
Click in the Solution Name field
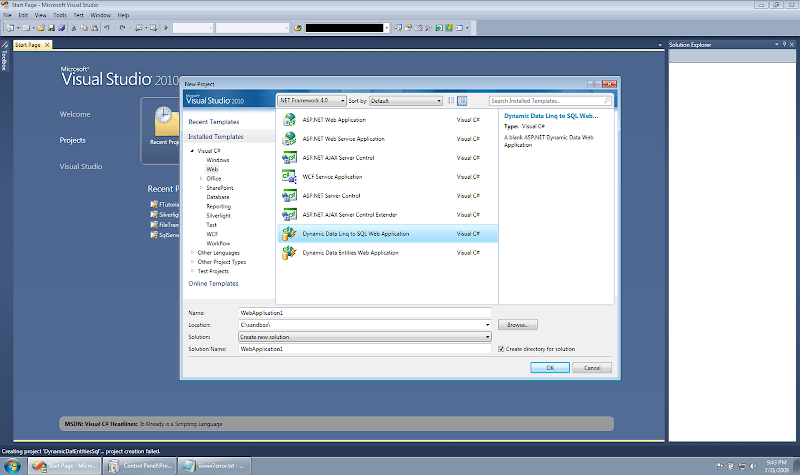pyautogui.click(x=365, y=349)
